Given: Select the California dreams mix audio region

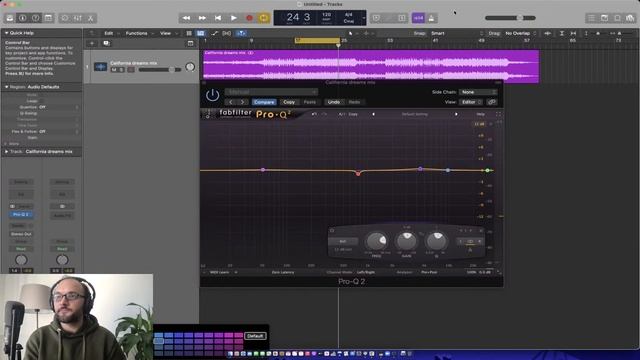Looking at the screenshot, I should click(371, 65).
